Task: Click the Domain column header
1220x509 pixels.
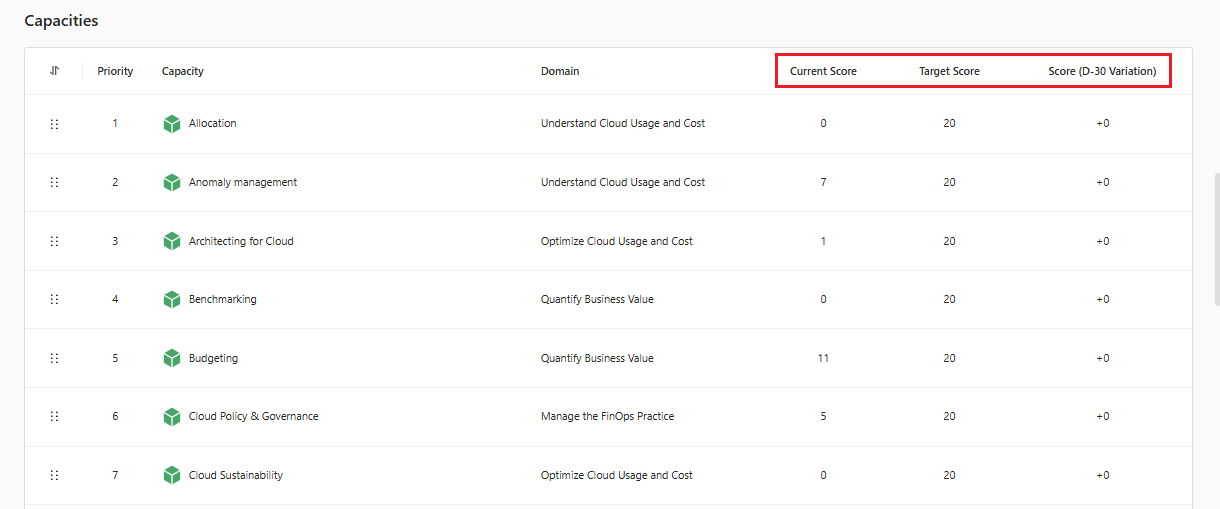Action: pyautogui.click(x=560, y=71)
